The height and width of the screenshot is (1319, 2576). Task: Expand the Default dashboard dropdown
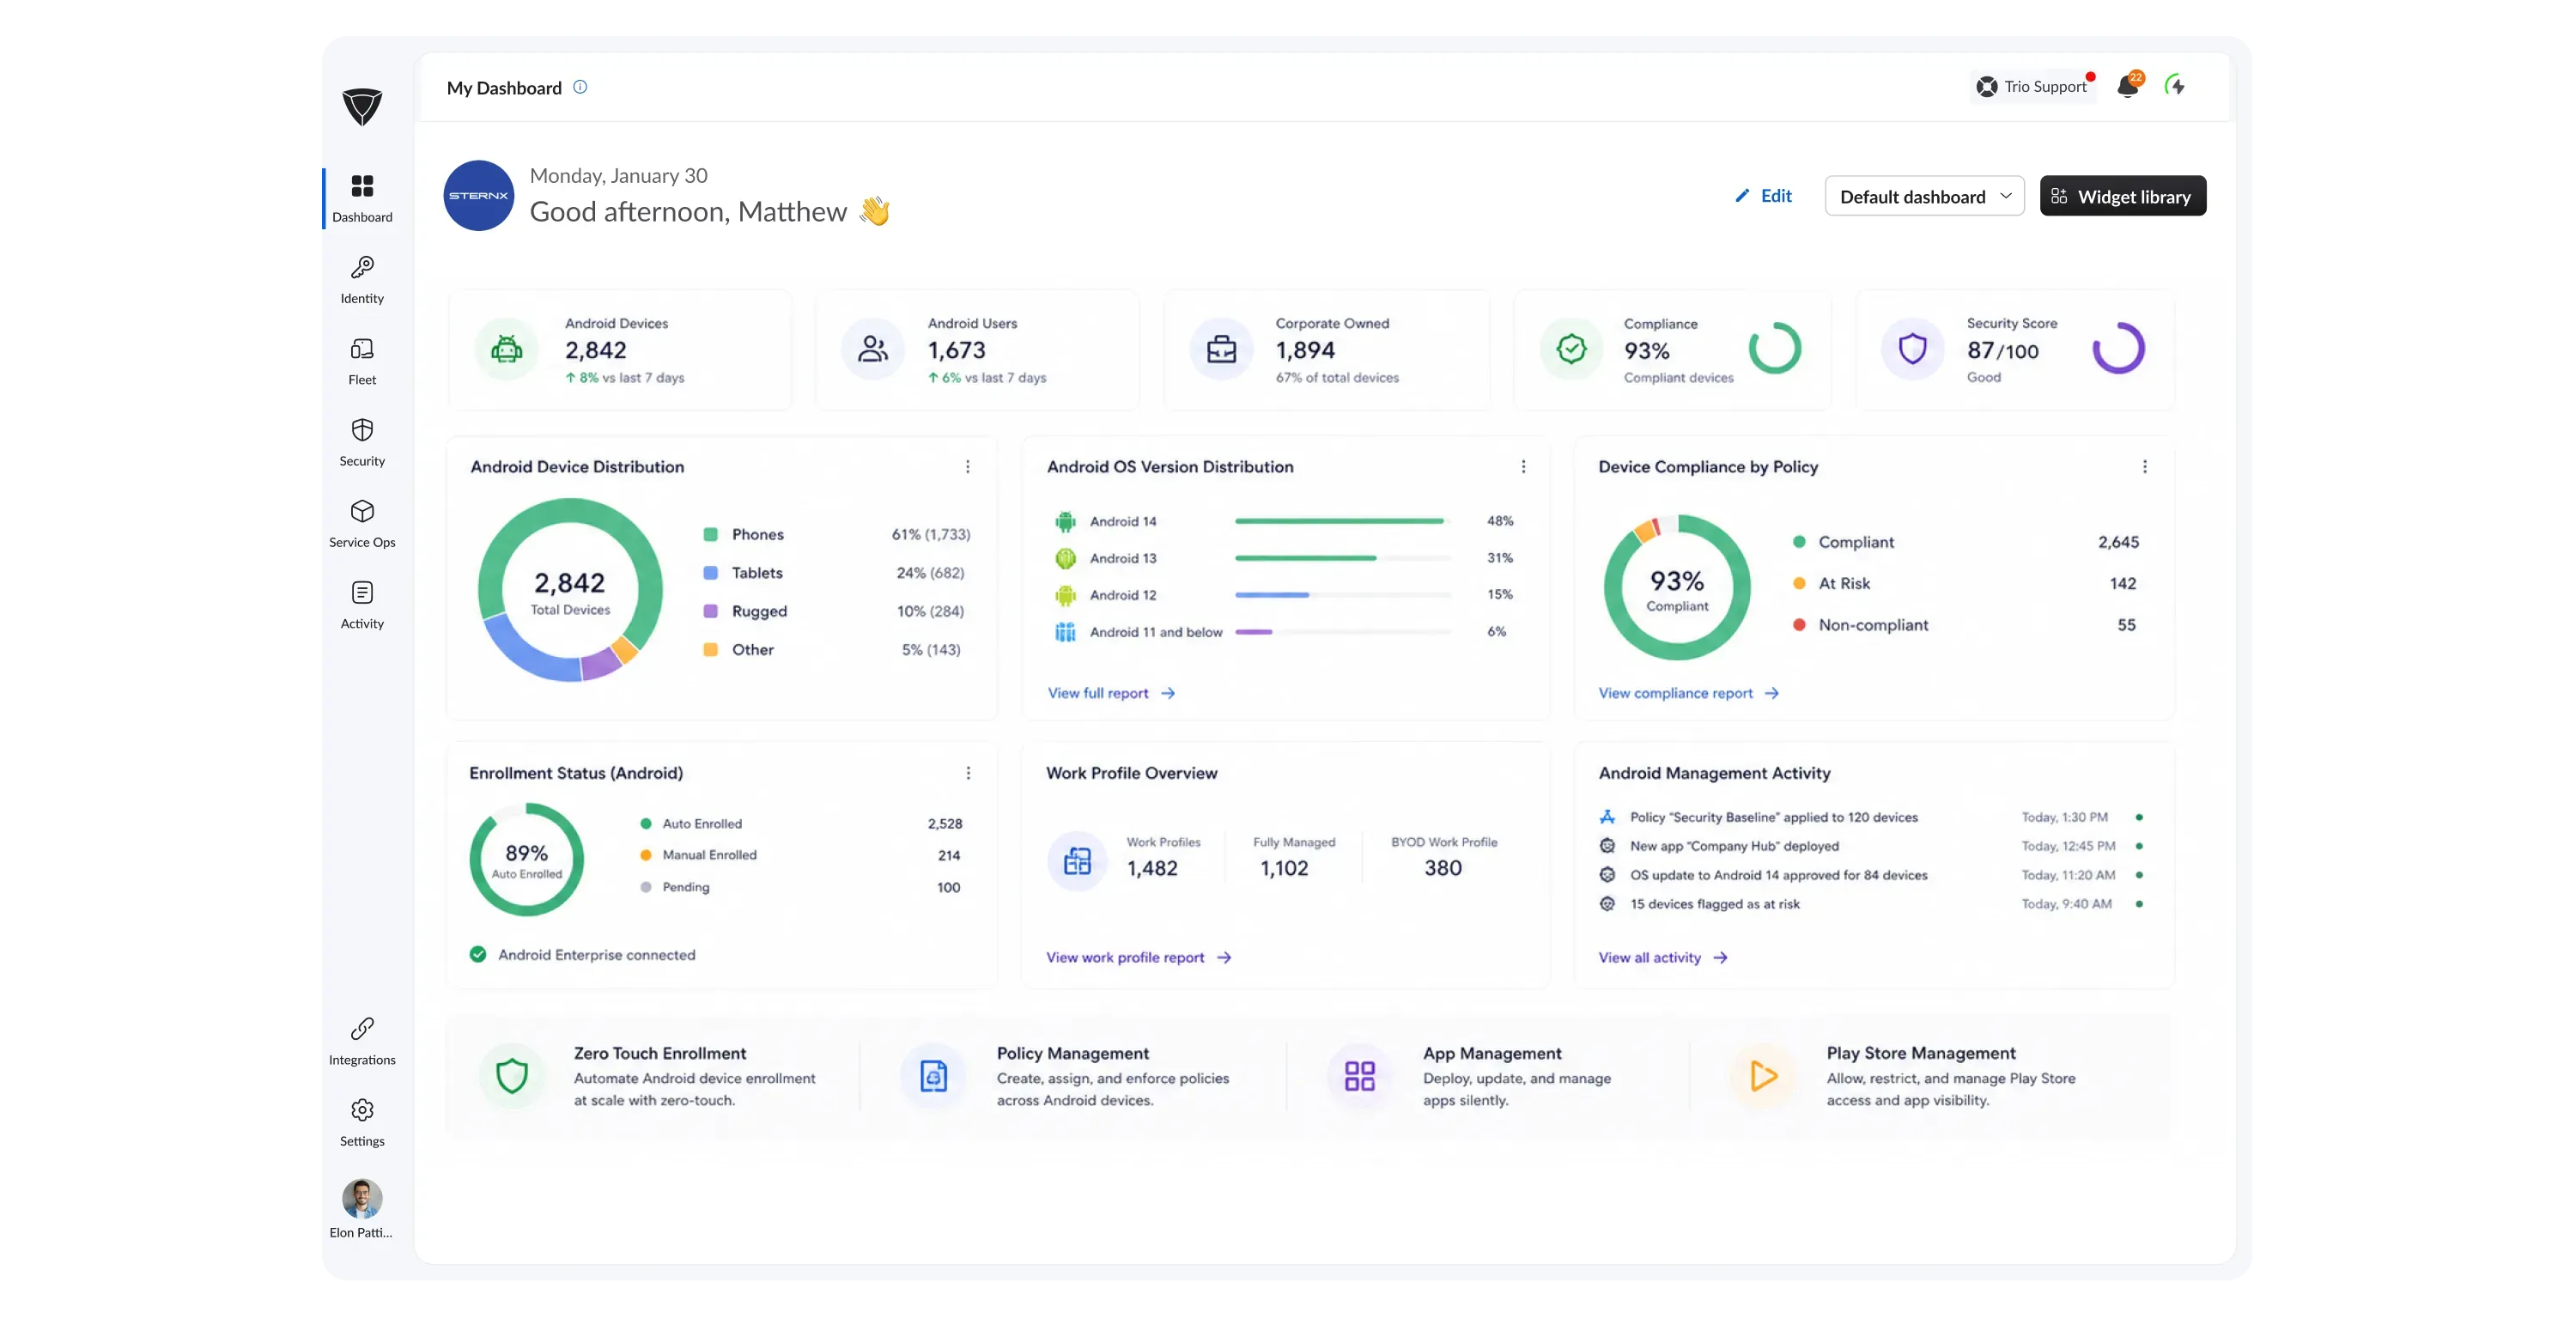(x=1924, y=196)
